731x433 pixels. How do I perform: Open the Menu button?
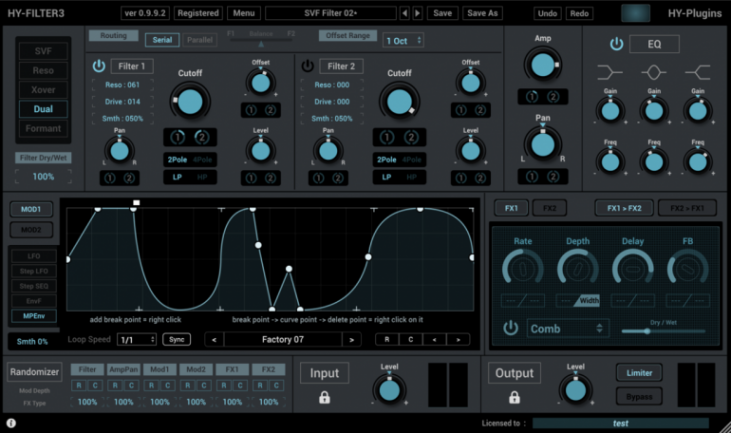pos(244,13)
